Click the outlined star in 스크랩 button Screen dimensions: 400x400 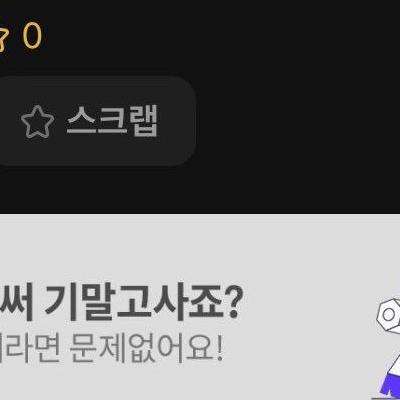point(37,122)
